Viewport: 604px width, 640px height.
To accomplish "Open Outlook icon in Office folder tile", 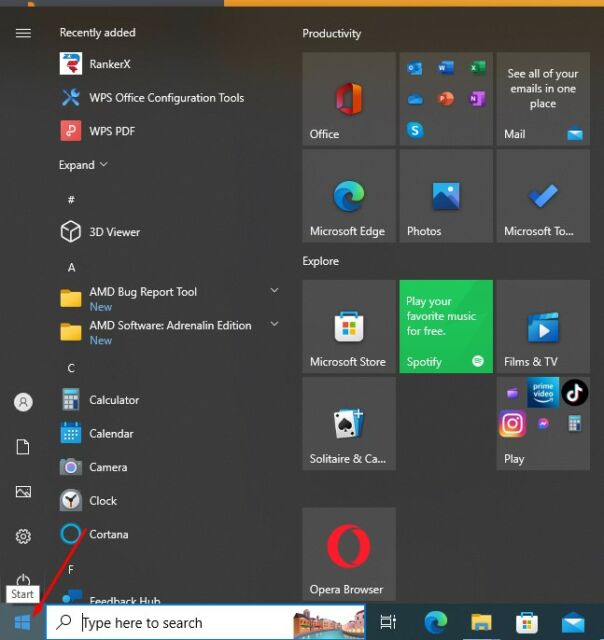I will pos(415,68).
